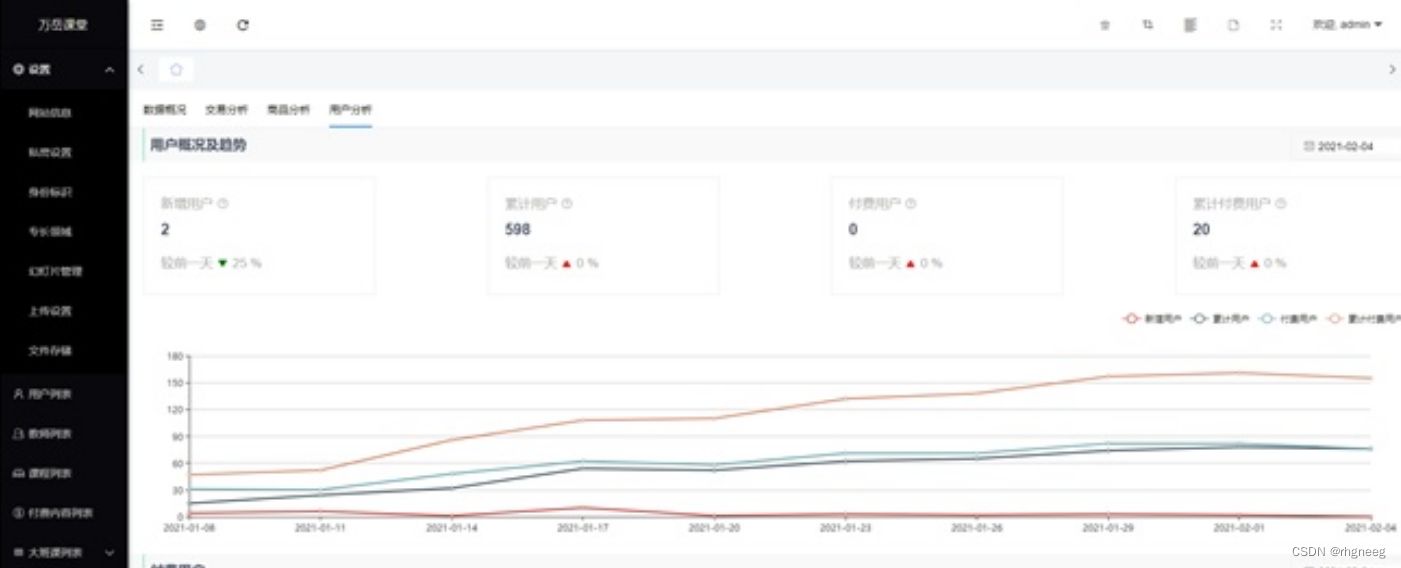Click help icon beside 付费用户 card

pyautogui.click(x=911, y=203)
